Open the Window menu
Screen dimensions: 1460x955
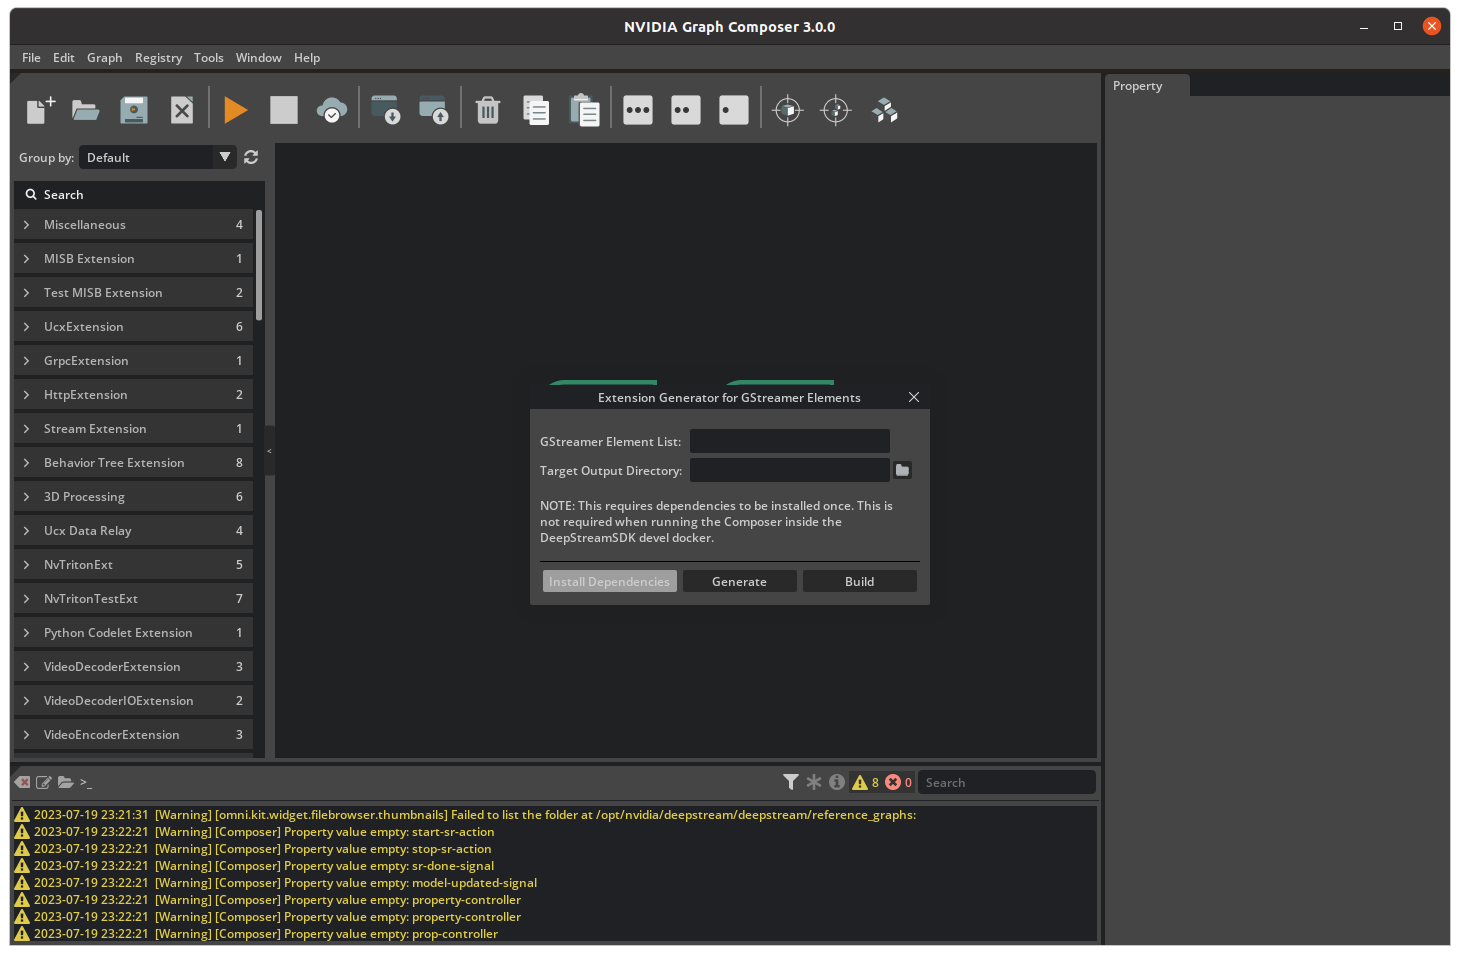pos(258,58)
